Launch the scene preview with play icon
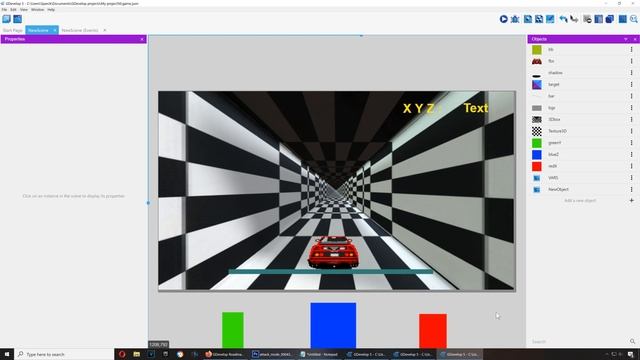Image resolution: width=640 pixels, height=360 pixels. (x=503, y=19)
